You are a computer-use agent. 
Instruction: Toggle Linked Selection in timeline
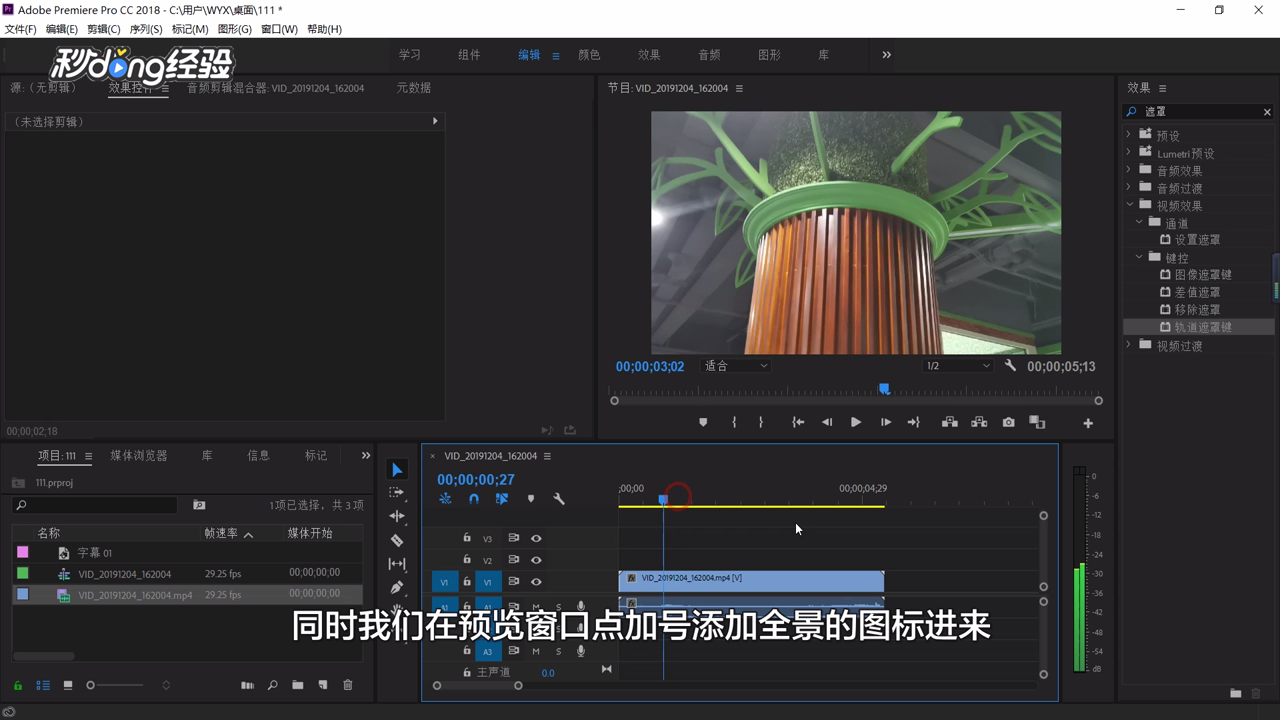pyautogui.click(x=502, y=499)
